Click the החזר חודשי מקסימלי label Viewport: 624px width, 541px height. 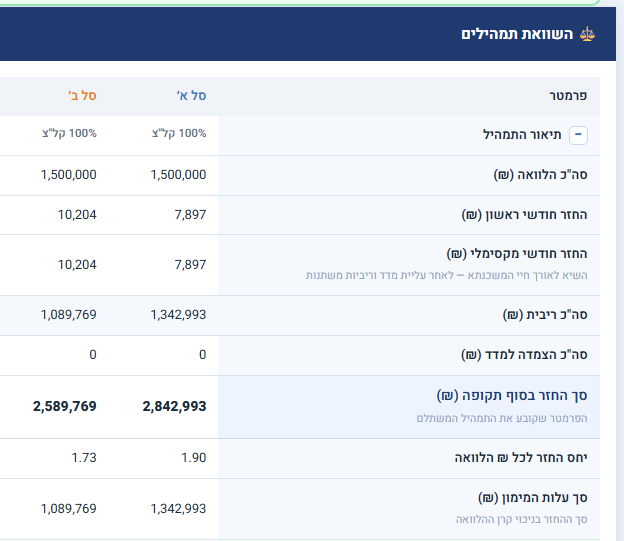pos(517,254)
